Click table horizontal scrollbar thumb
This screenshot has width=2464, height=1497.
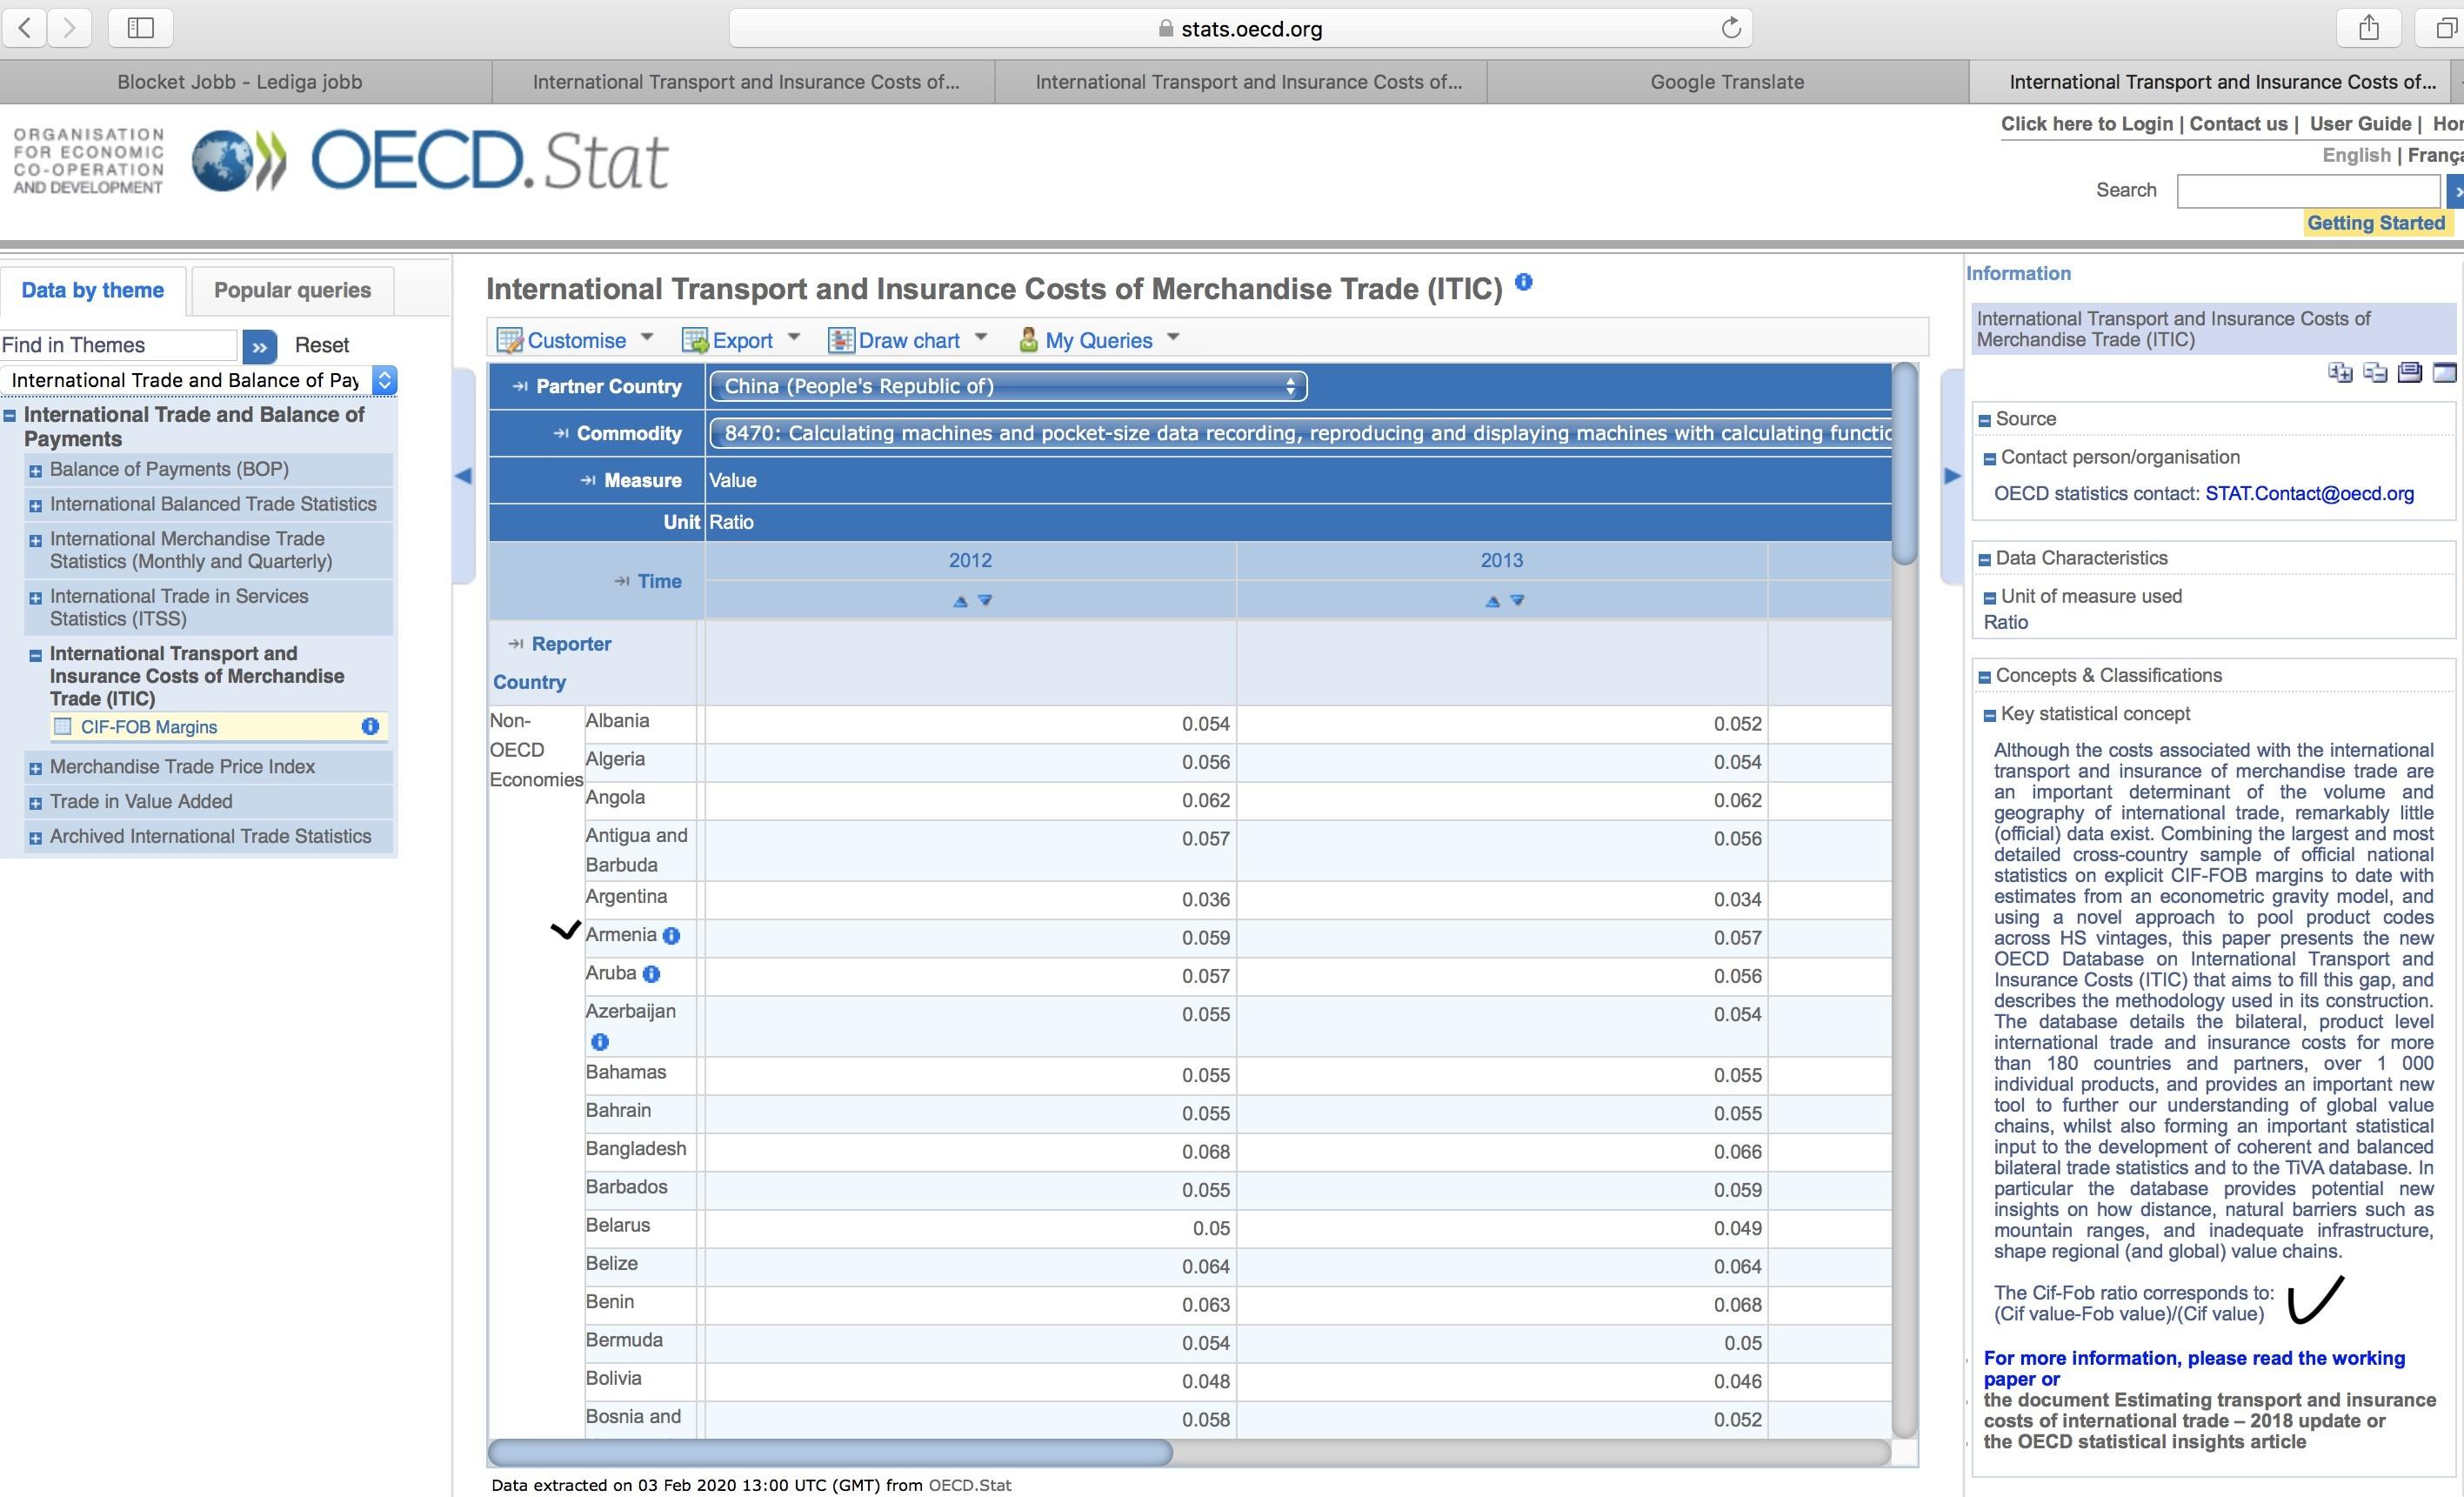click(x=829, y=1452)
